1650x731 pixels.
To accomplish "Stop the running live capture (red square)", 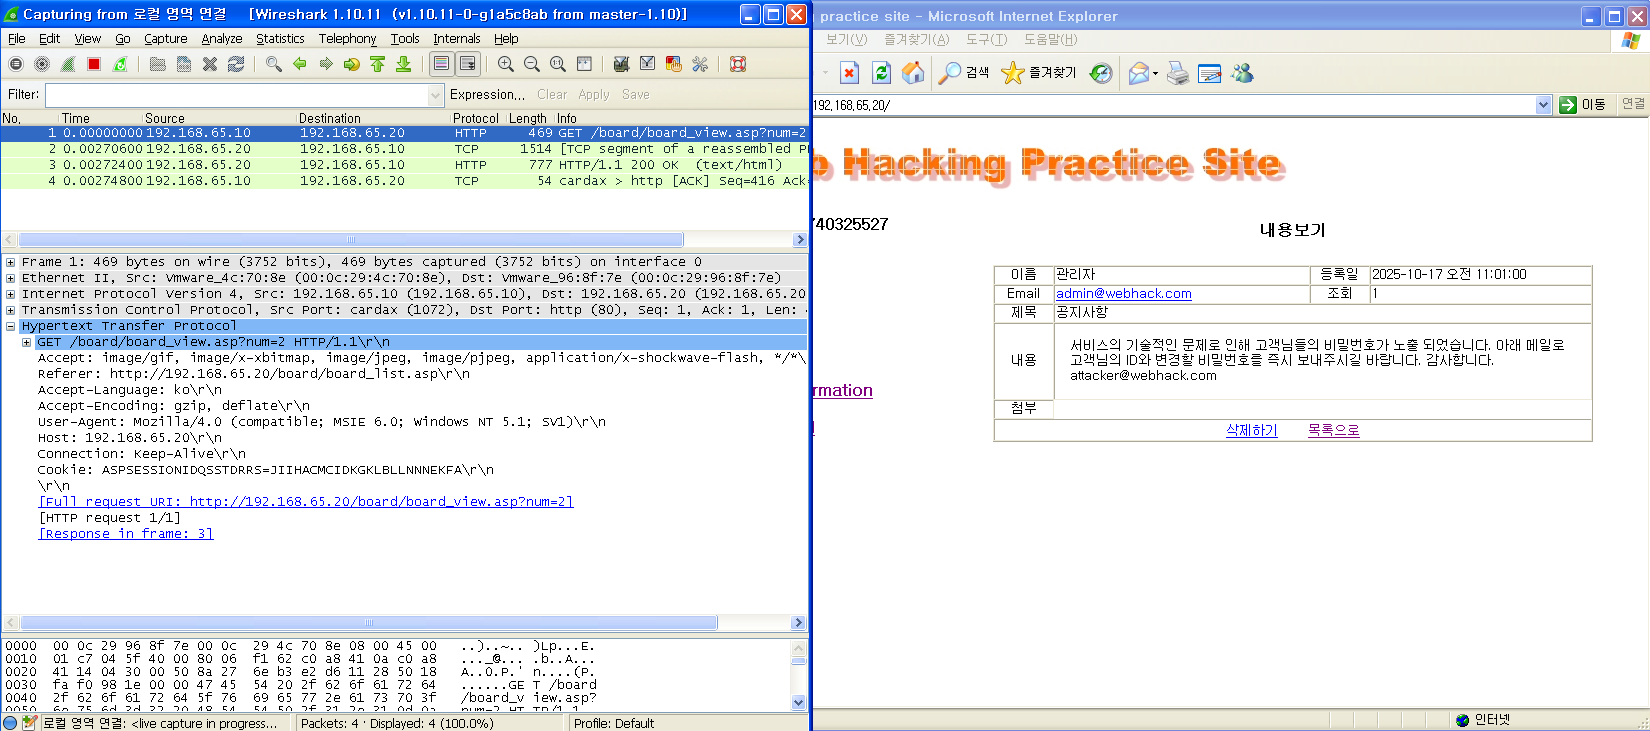I will pos(94,64).
